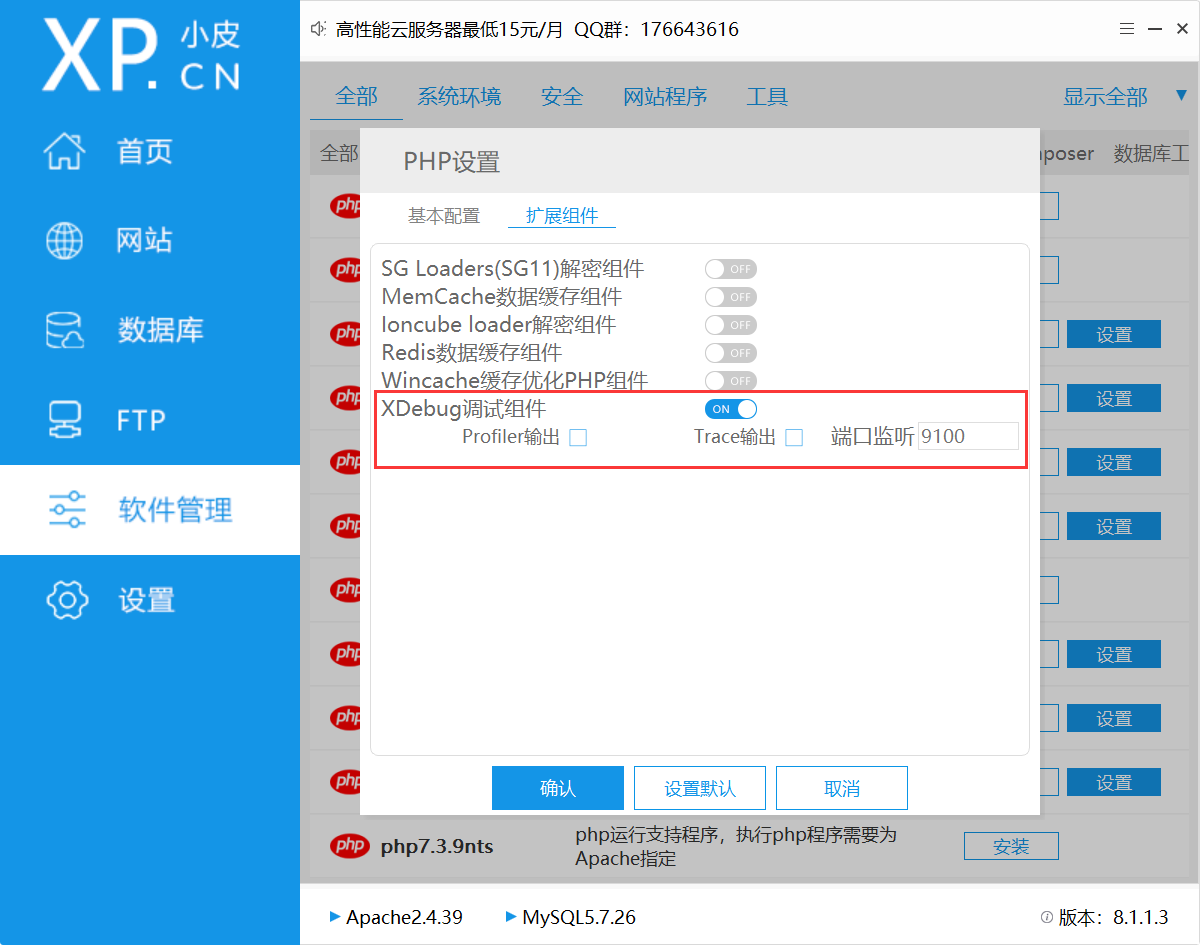Open the FTP server icon
This screenshot has height=945, width=1200.
tap(67, 420)
